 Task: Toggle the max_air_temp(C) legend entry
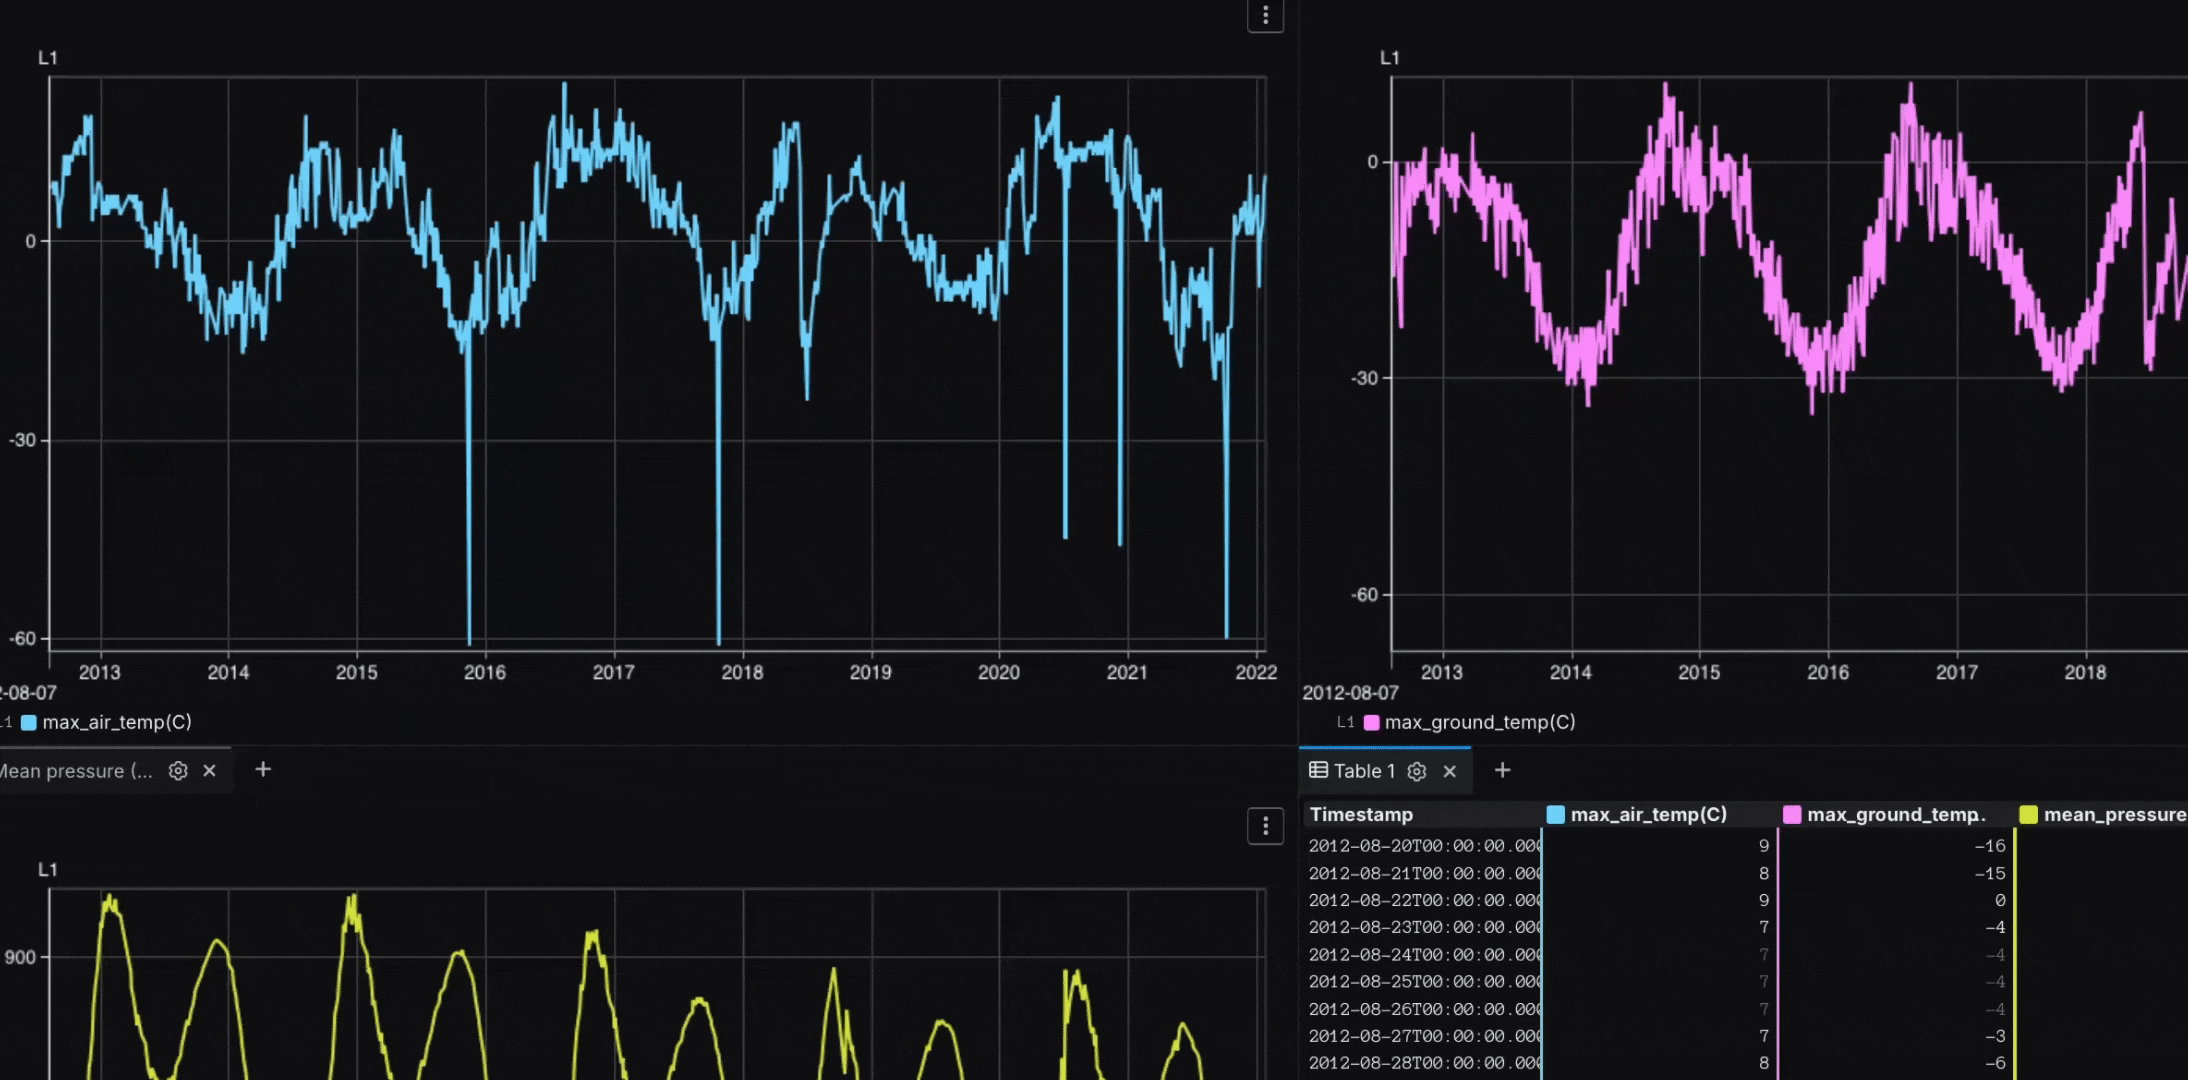116,722
